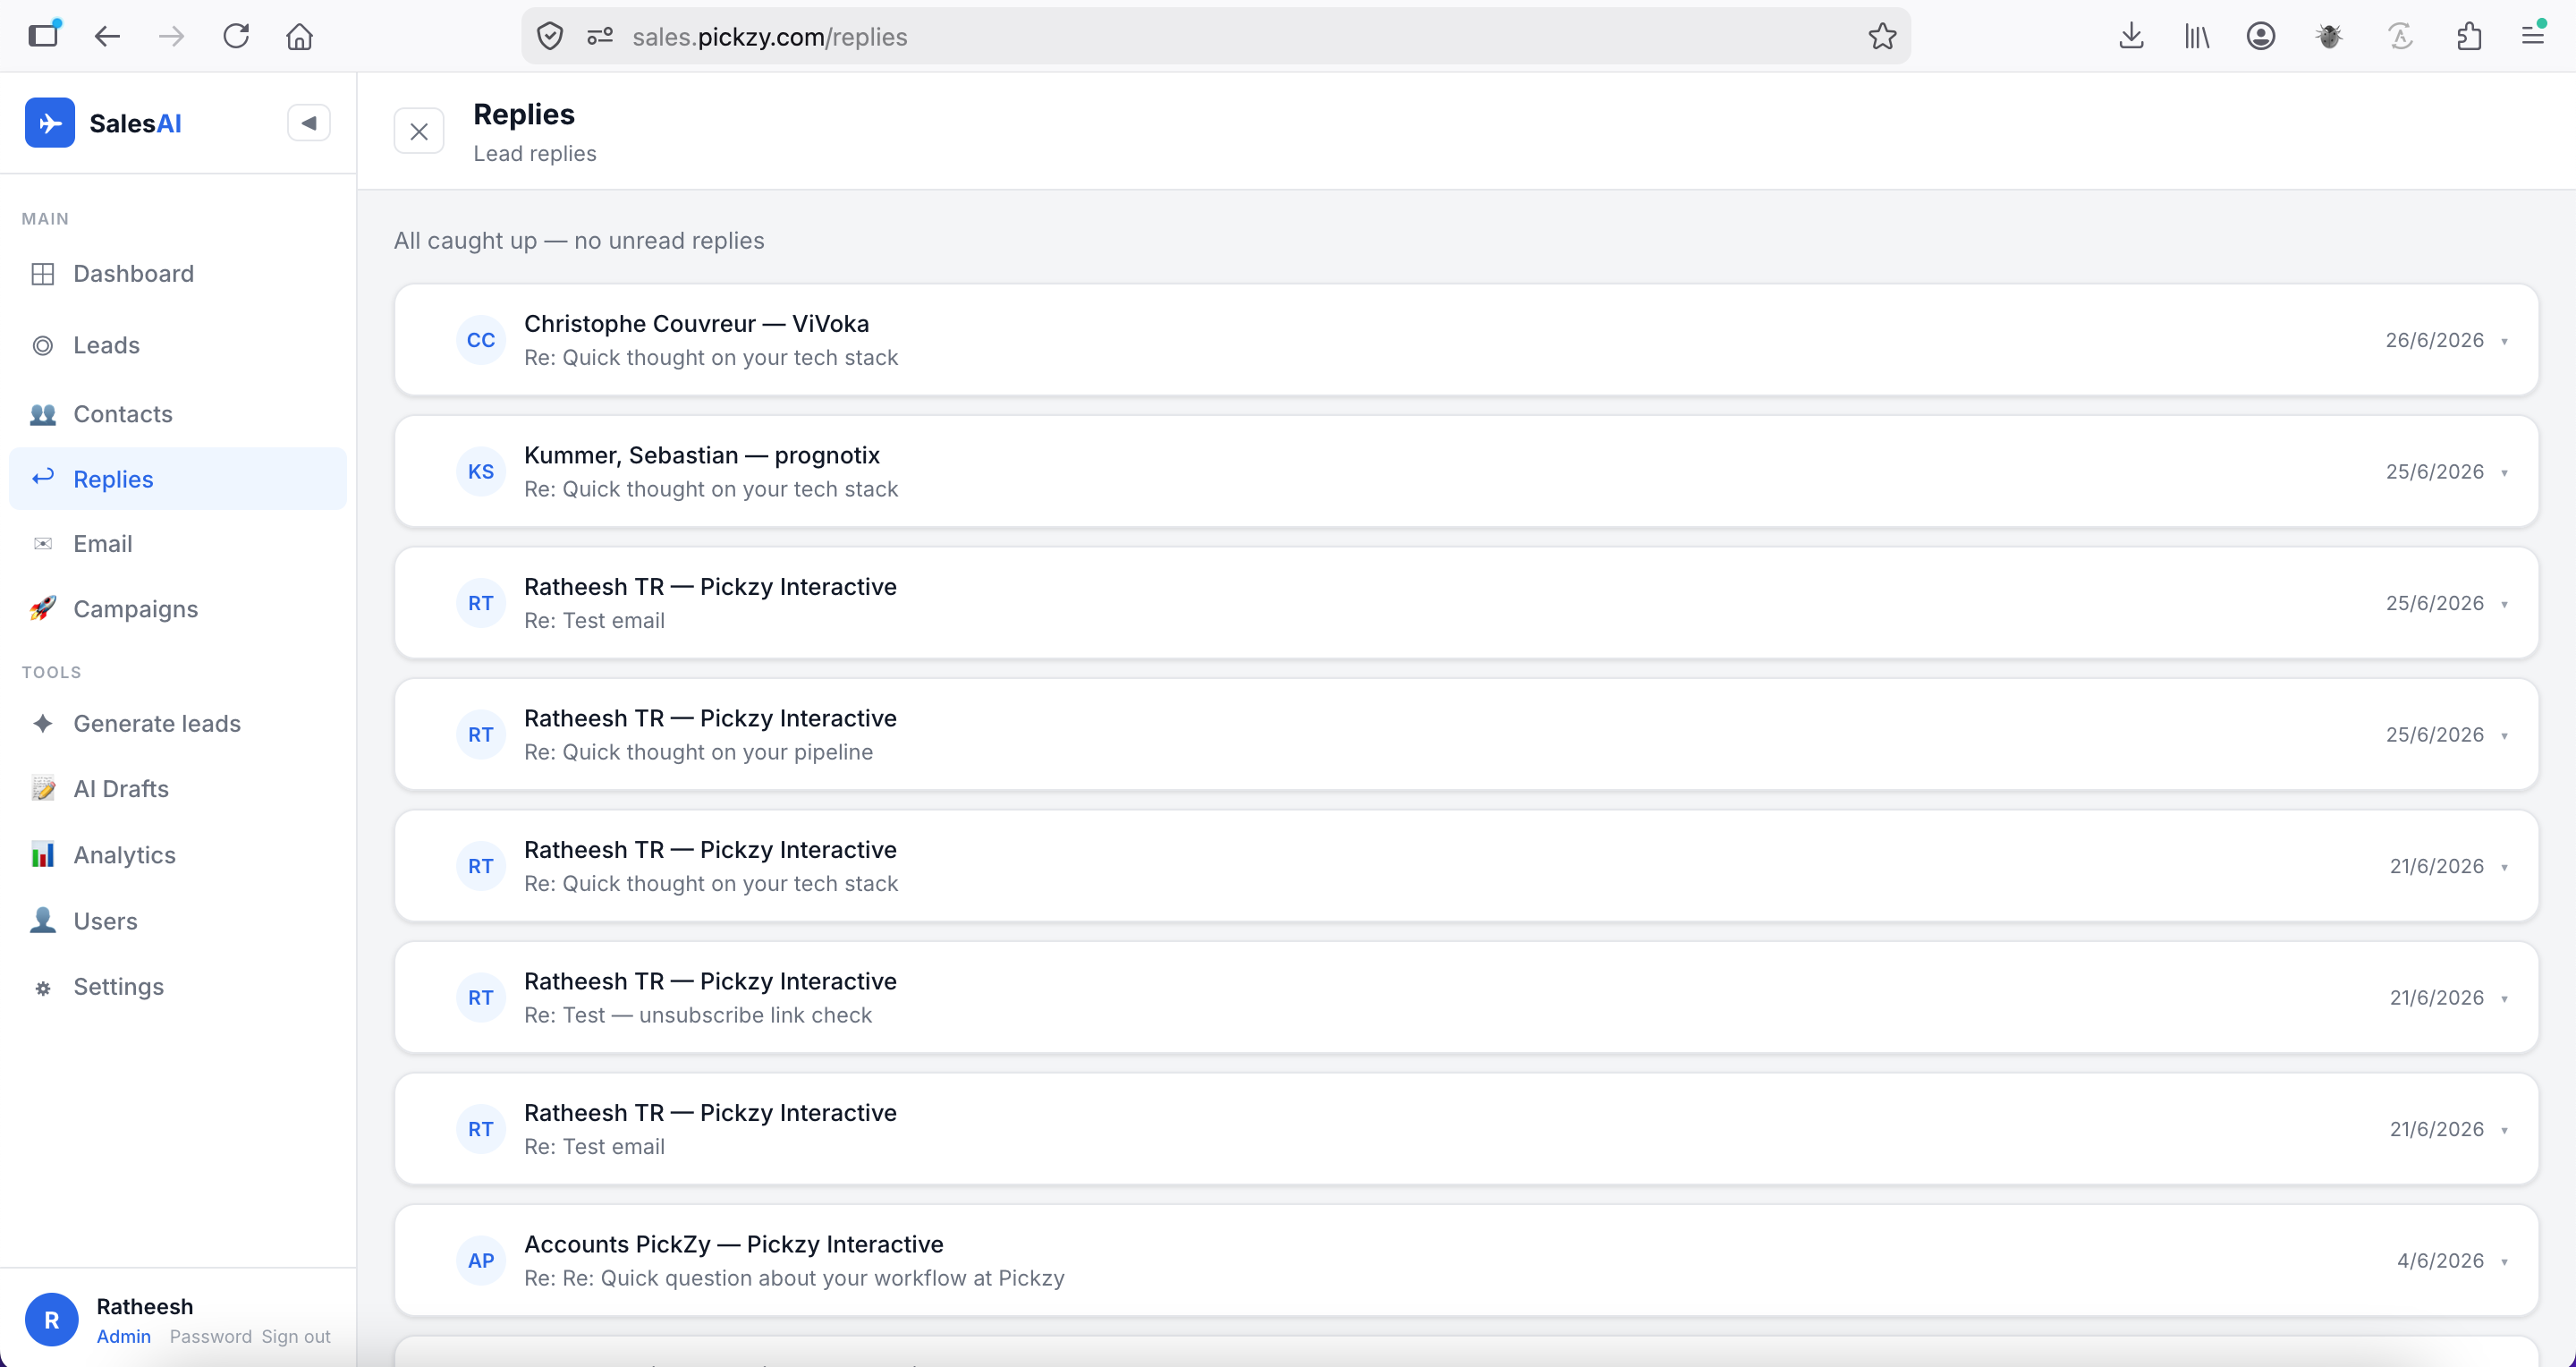Open the browser extensions puzzle icon
Screen dimensions: 2576x1367
[x=2469, y=37]
